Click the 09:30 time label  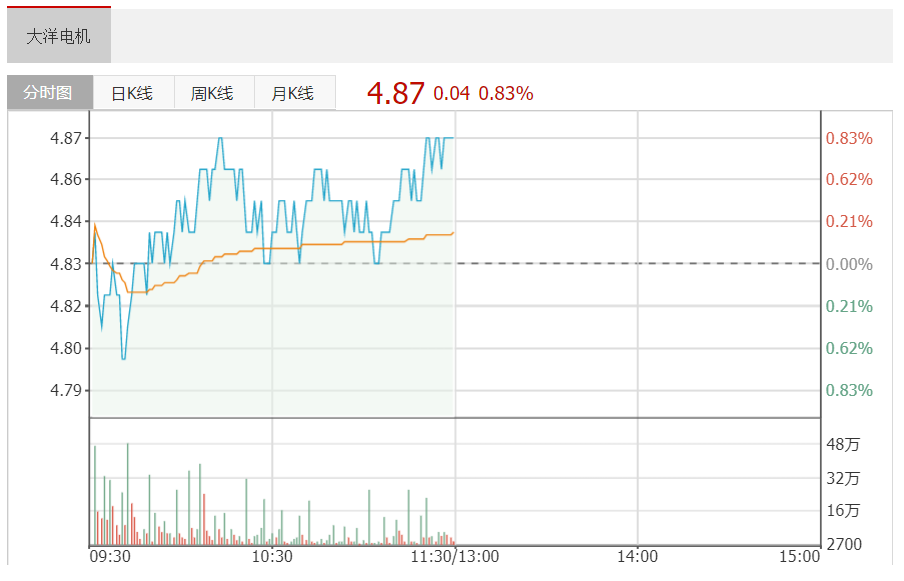pyautogui.click(x=110, y=557)
